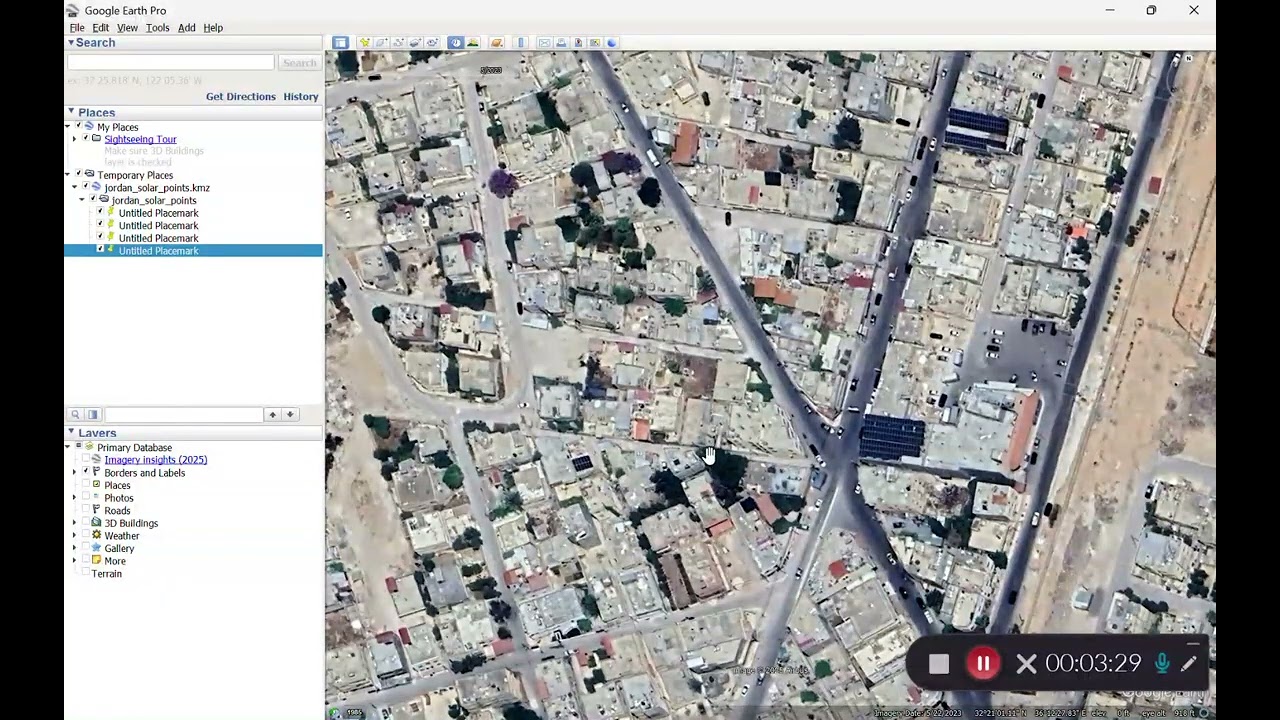Expand the 3D Buildings layer arrow
This screenshot has height=720, width=1280.
tap(74, 523)
